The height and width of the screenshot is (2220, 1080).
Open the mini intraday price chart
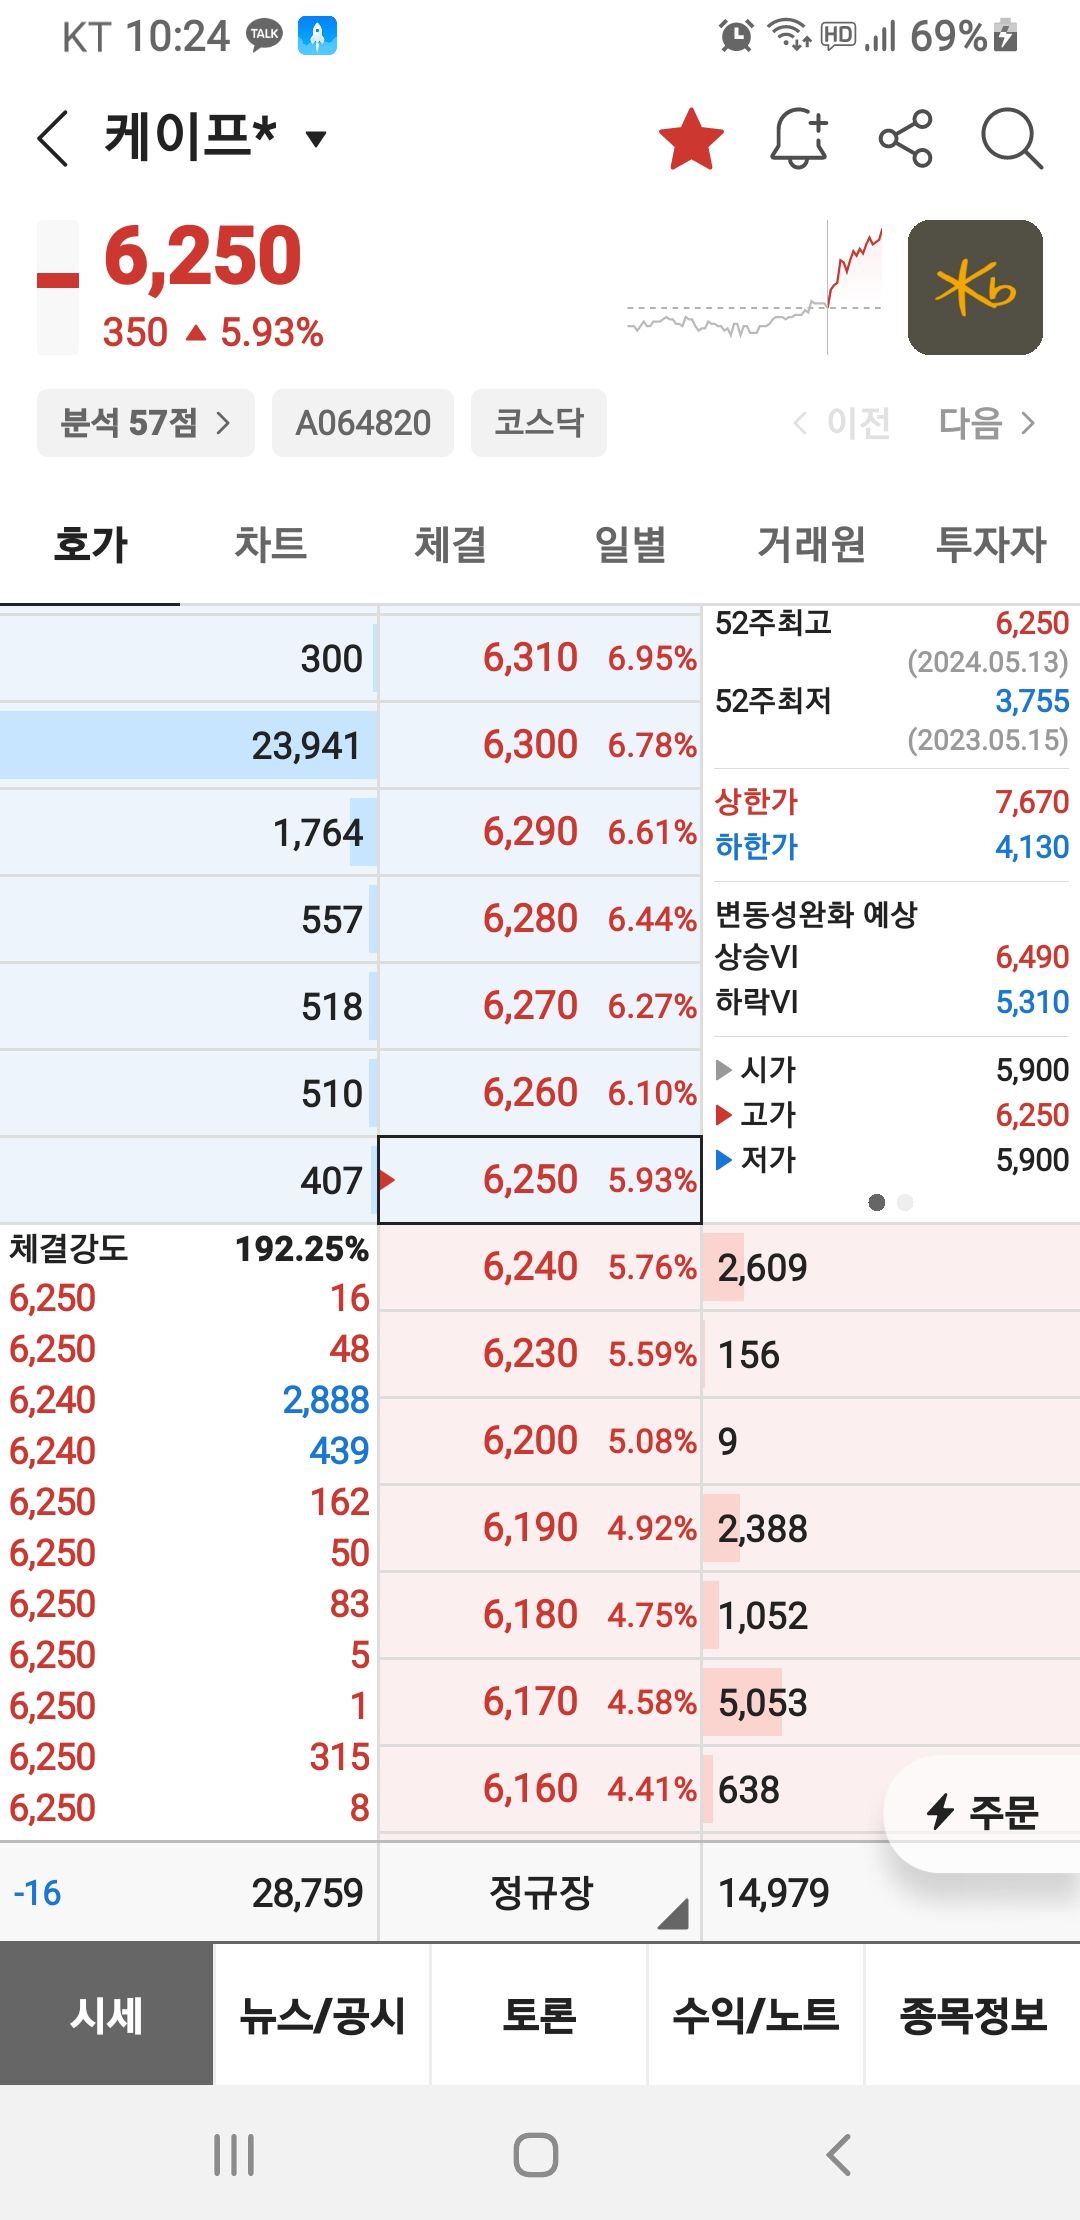pos(755,290)
